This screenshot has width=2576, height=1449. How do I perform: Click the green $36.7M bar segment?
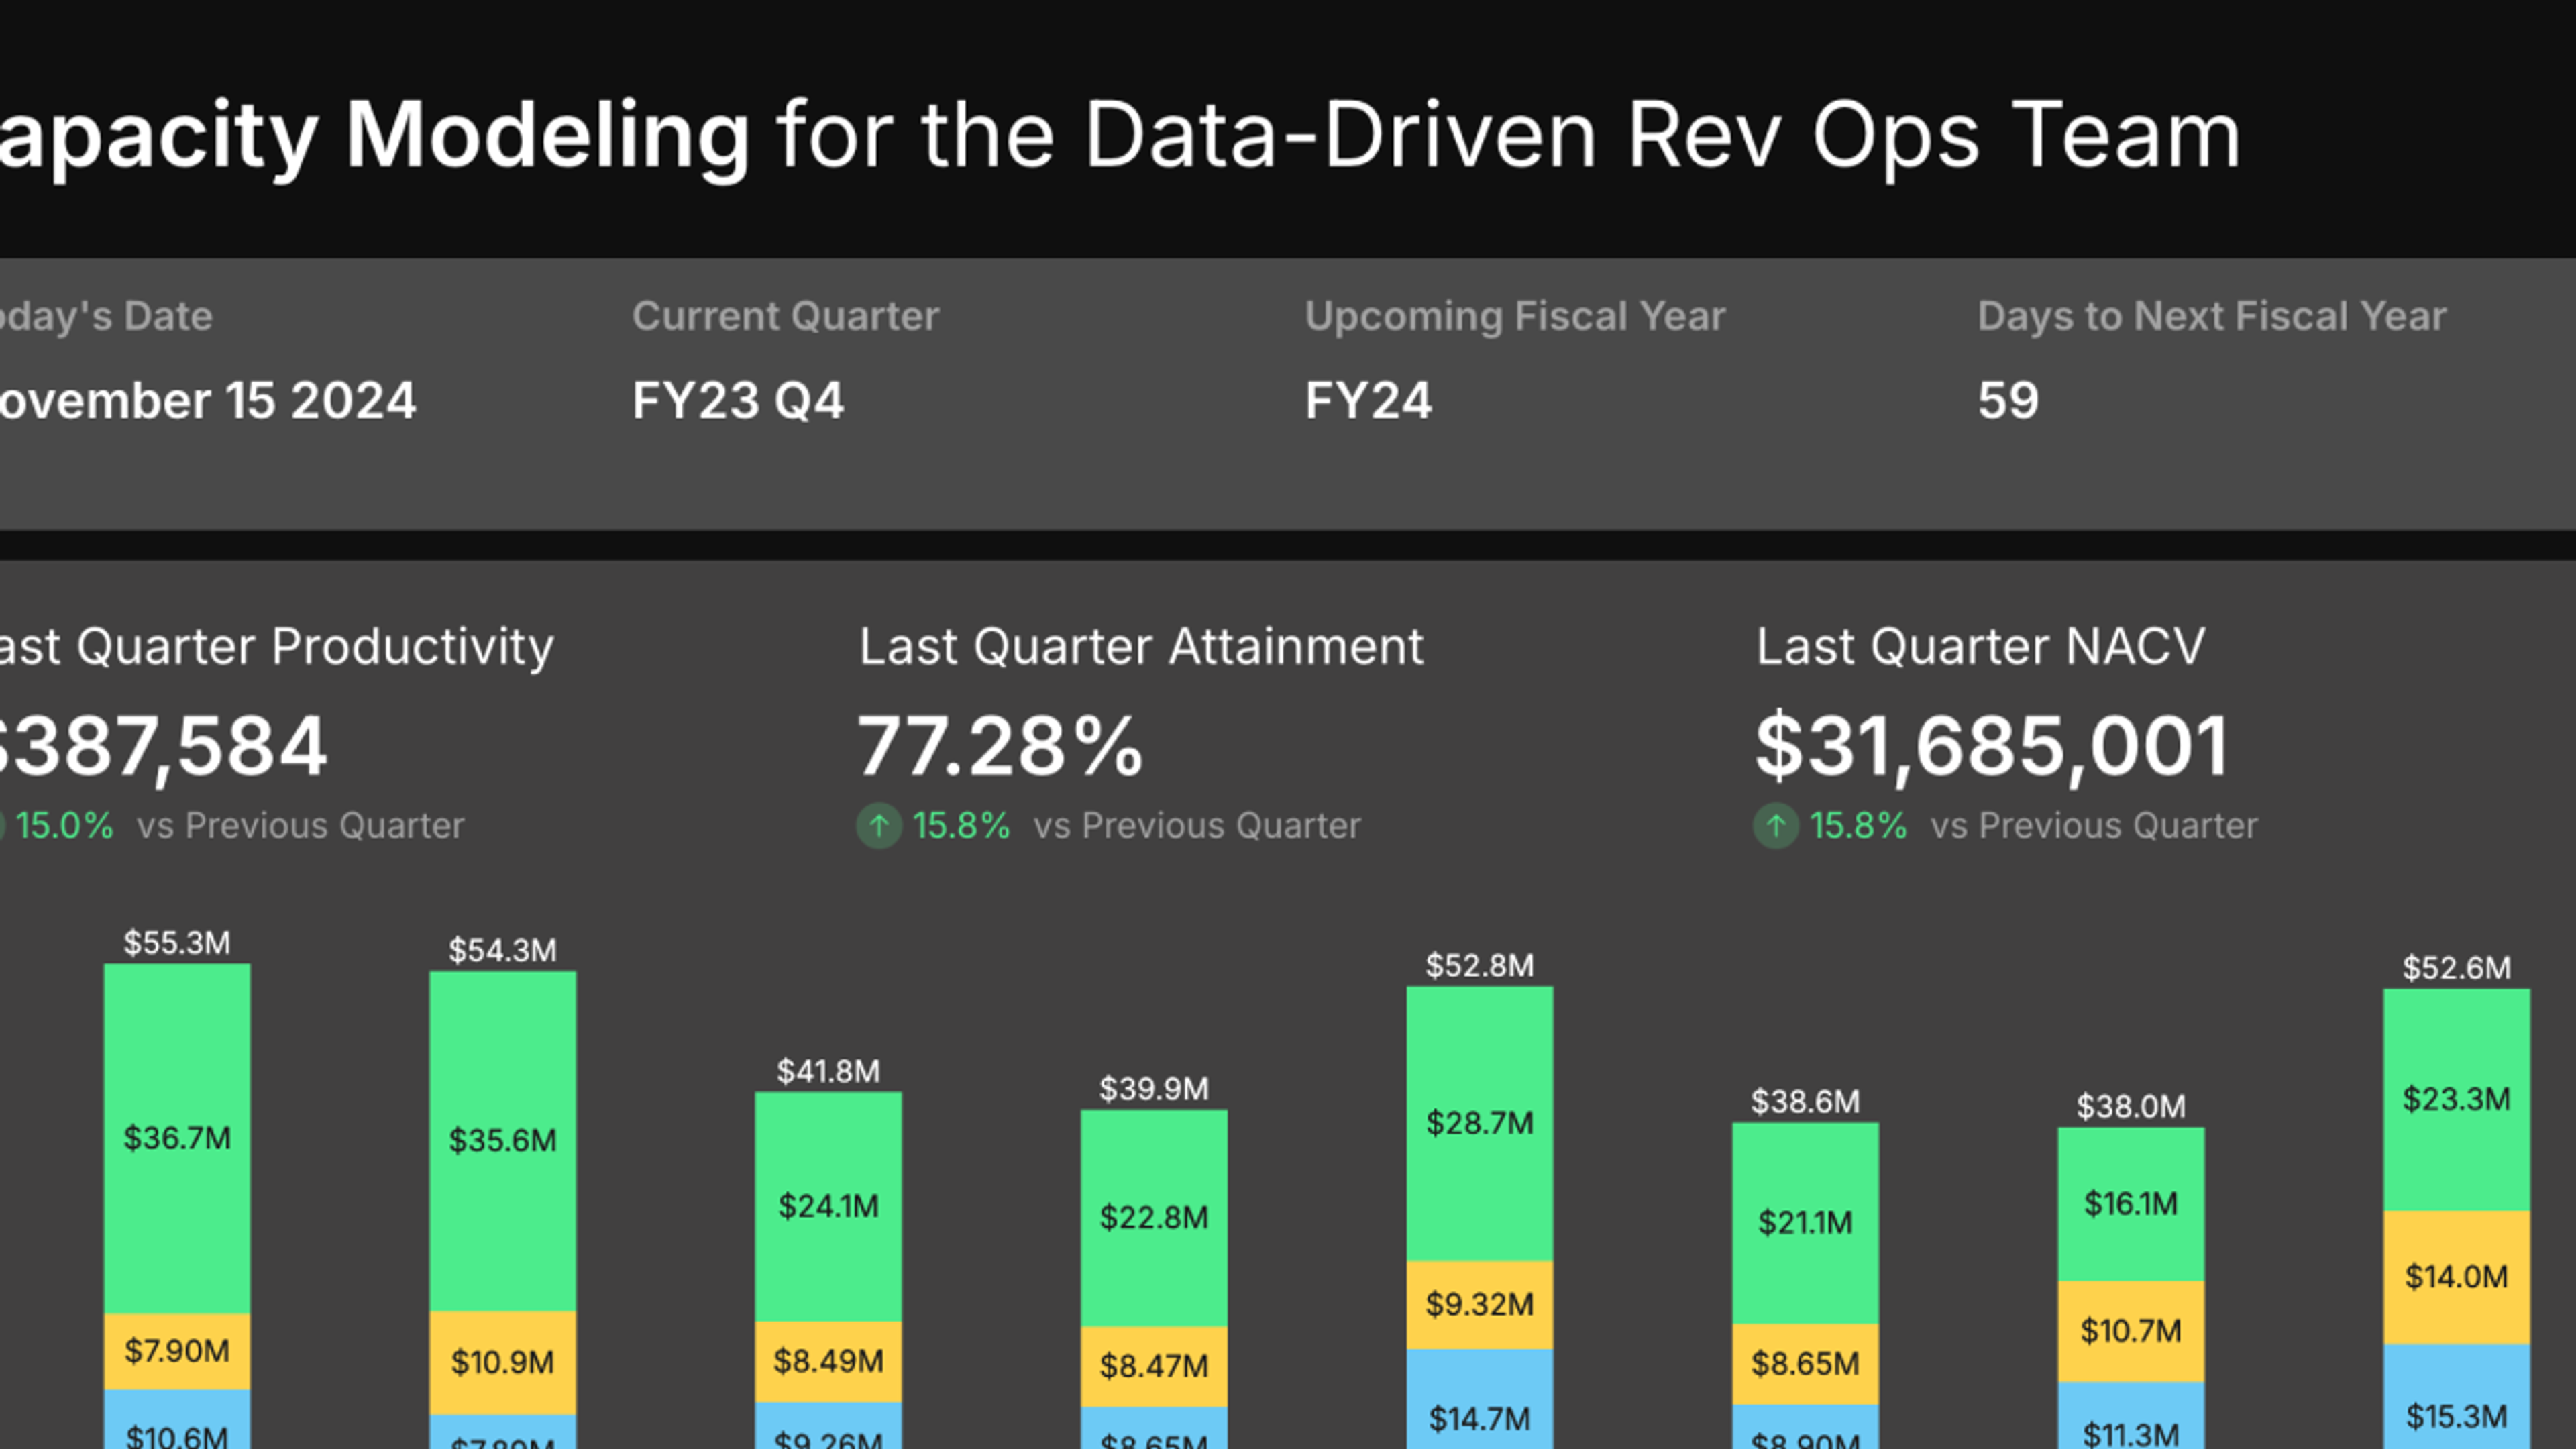[x=177, y=1139]
